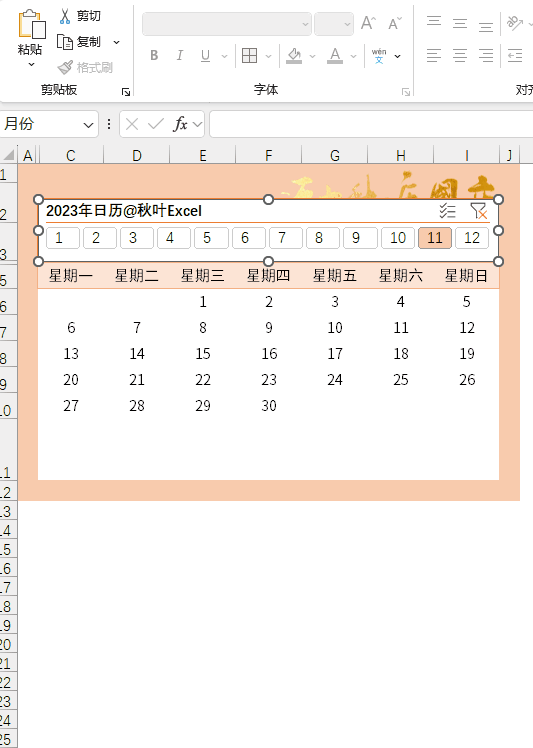Select month 10 in slicer
Image resolution: width=533 pixels, height=748 pixels.
(x=398, y=238)
